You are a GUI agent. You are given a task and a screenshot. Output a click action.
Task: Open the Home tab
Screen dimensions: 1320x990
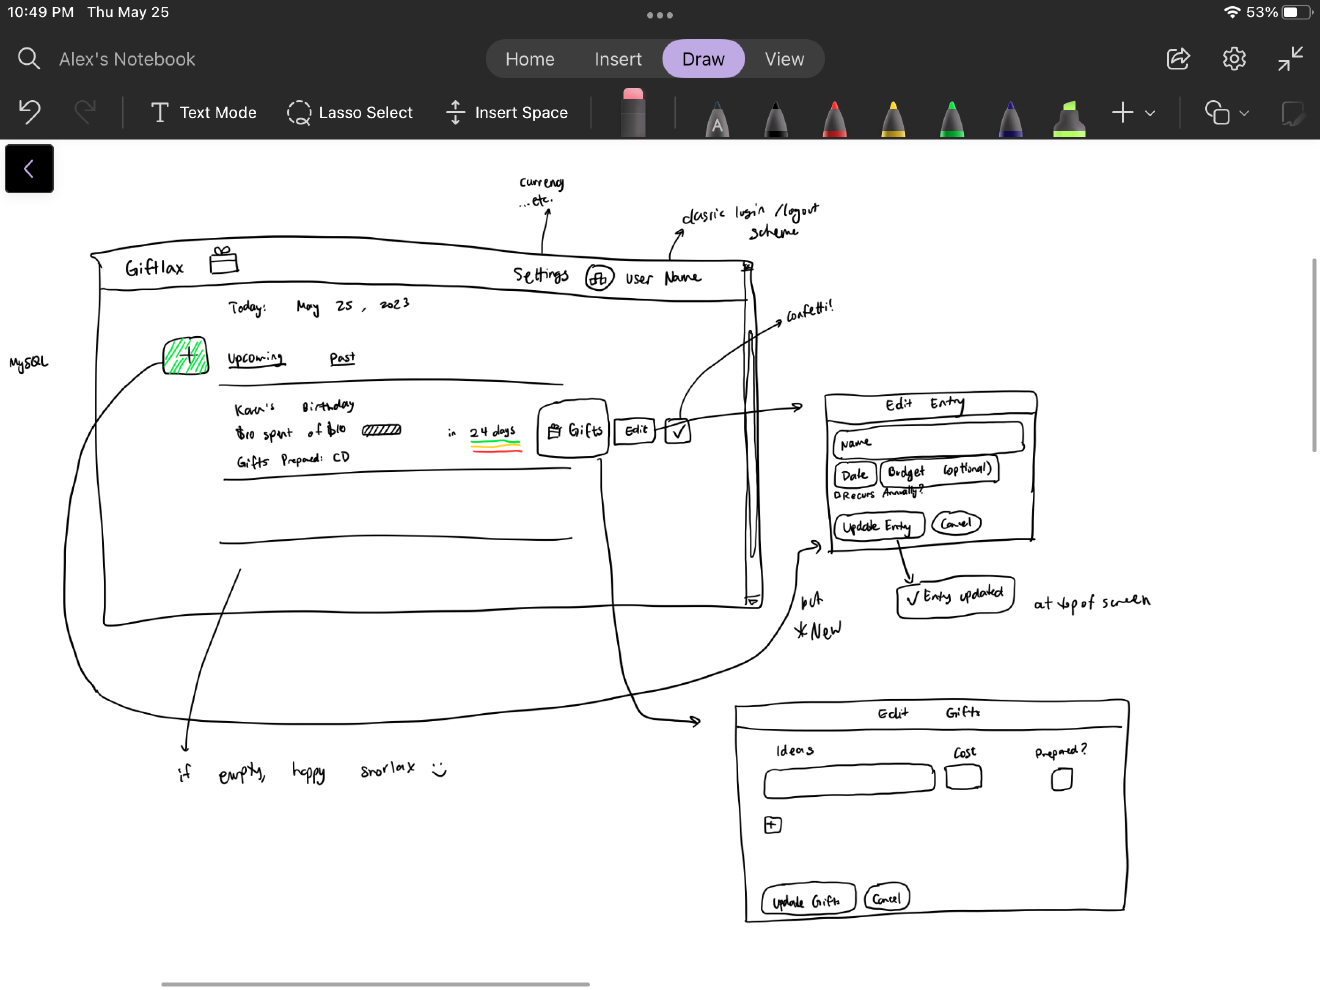530,59
